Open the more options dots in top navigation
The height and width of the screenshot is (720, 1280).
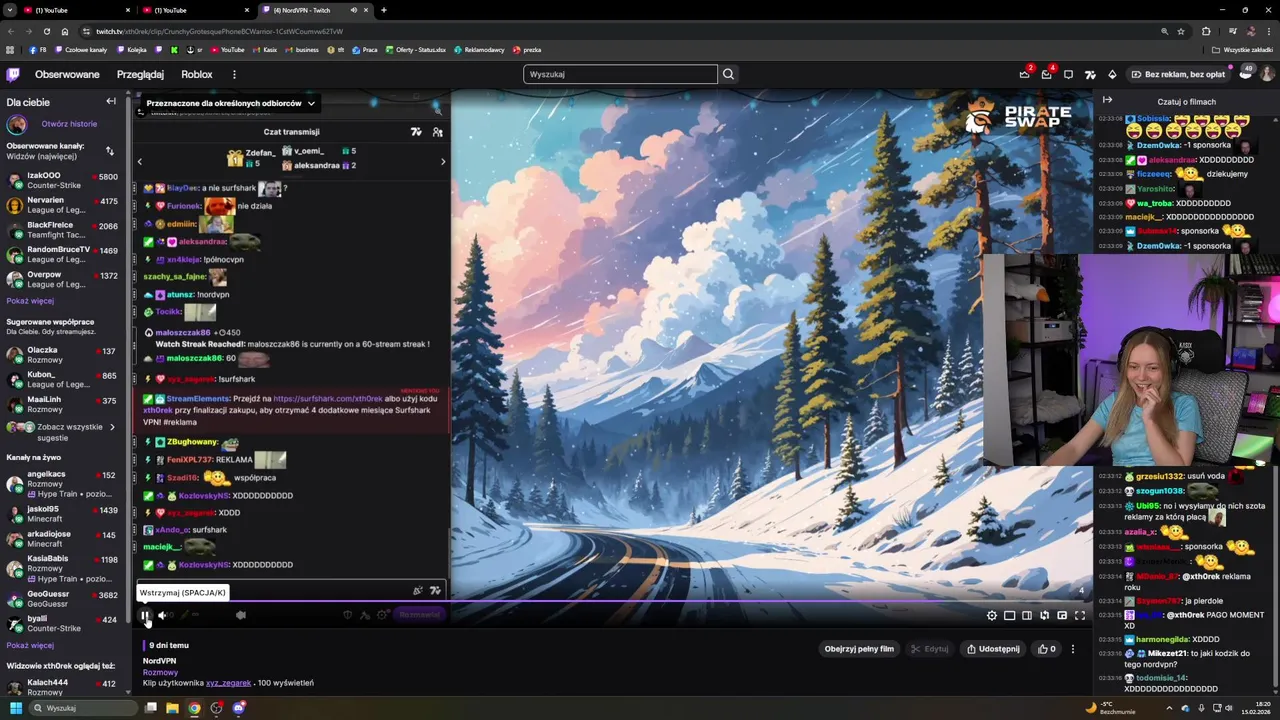tap(234, 74)
